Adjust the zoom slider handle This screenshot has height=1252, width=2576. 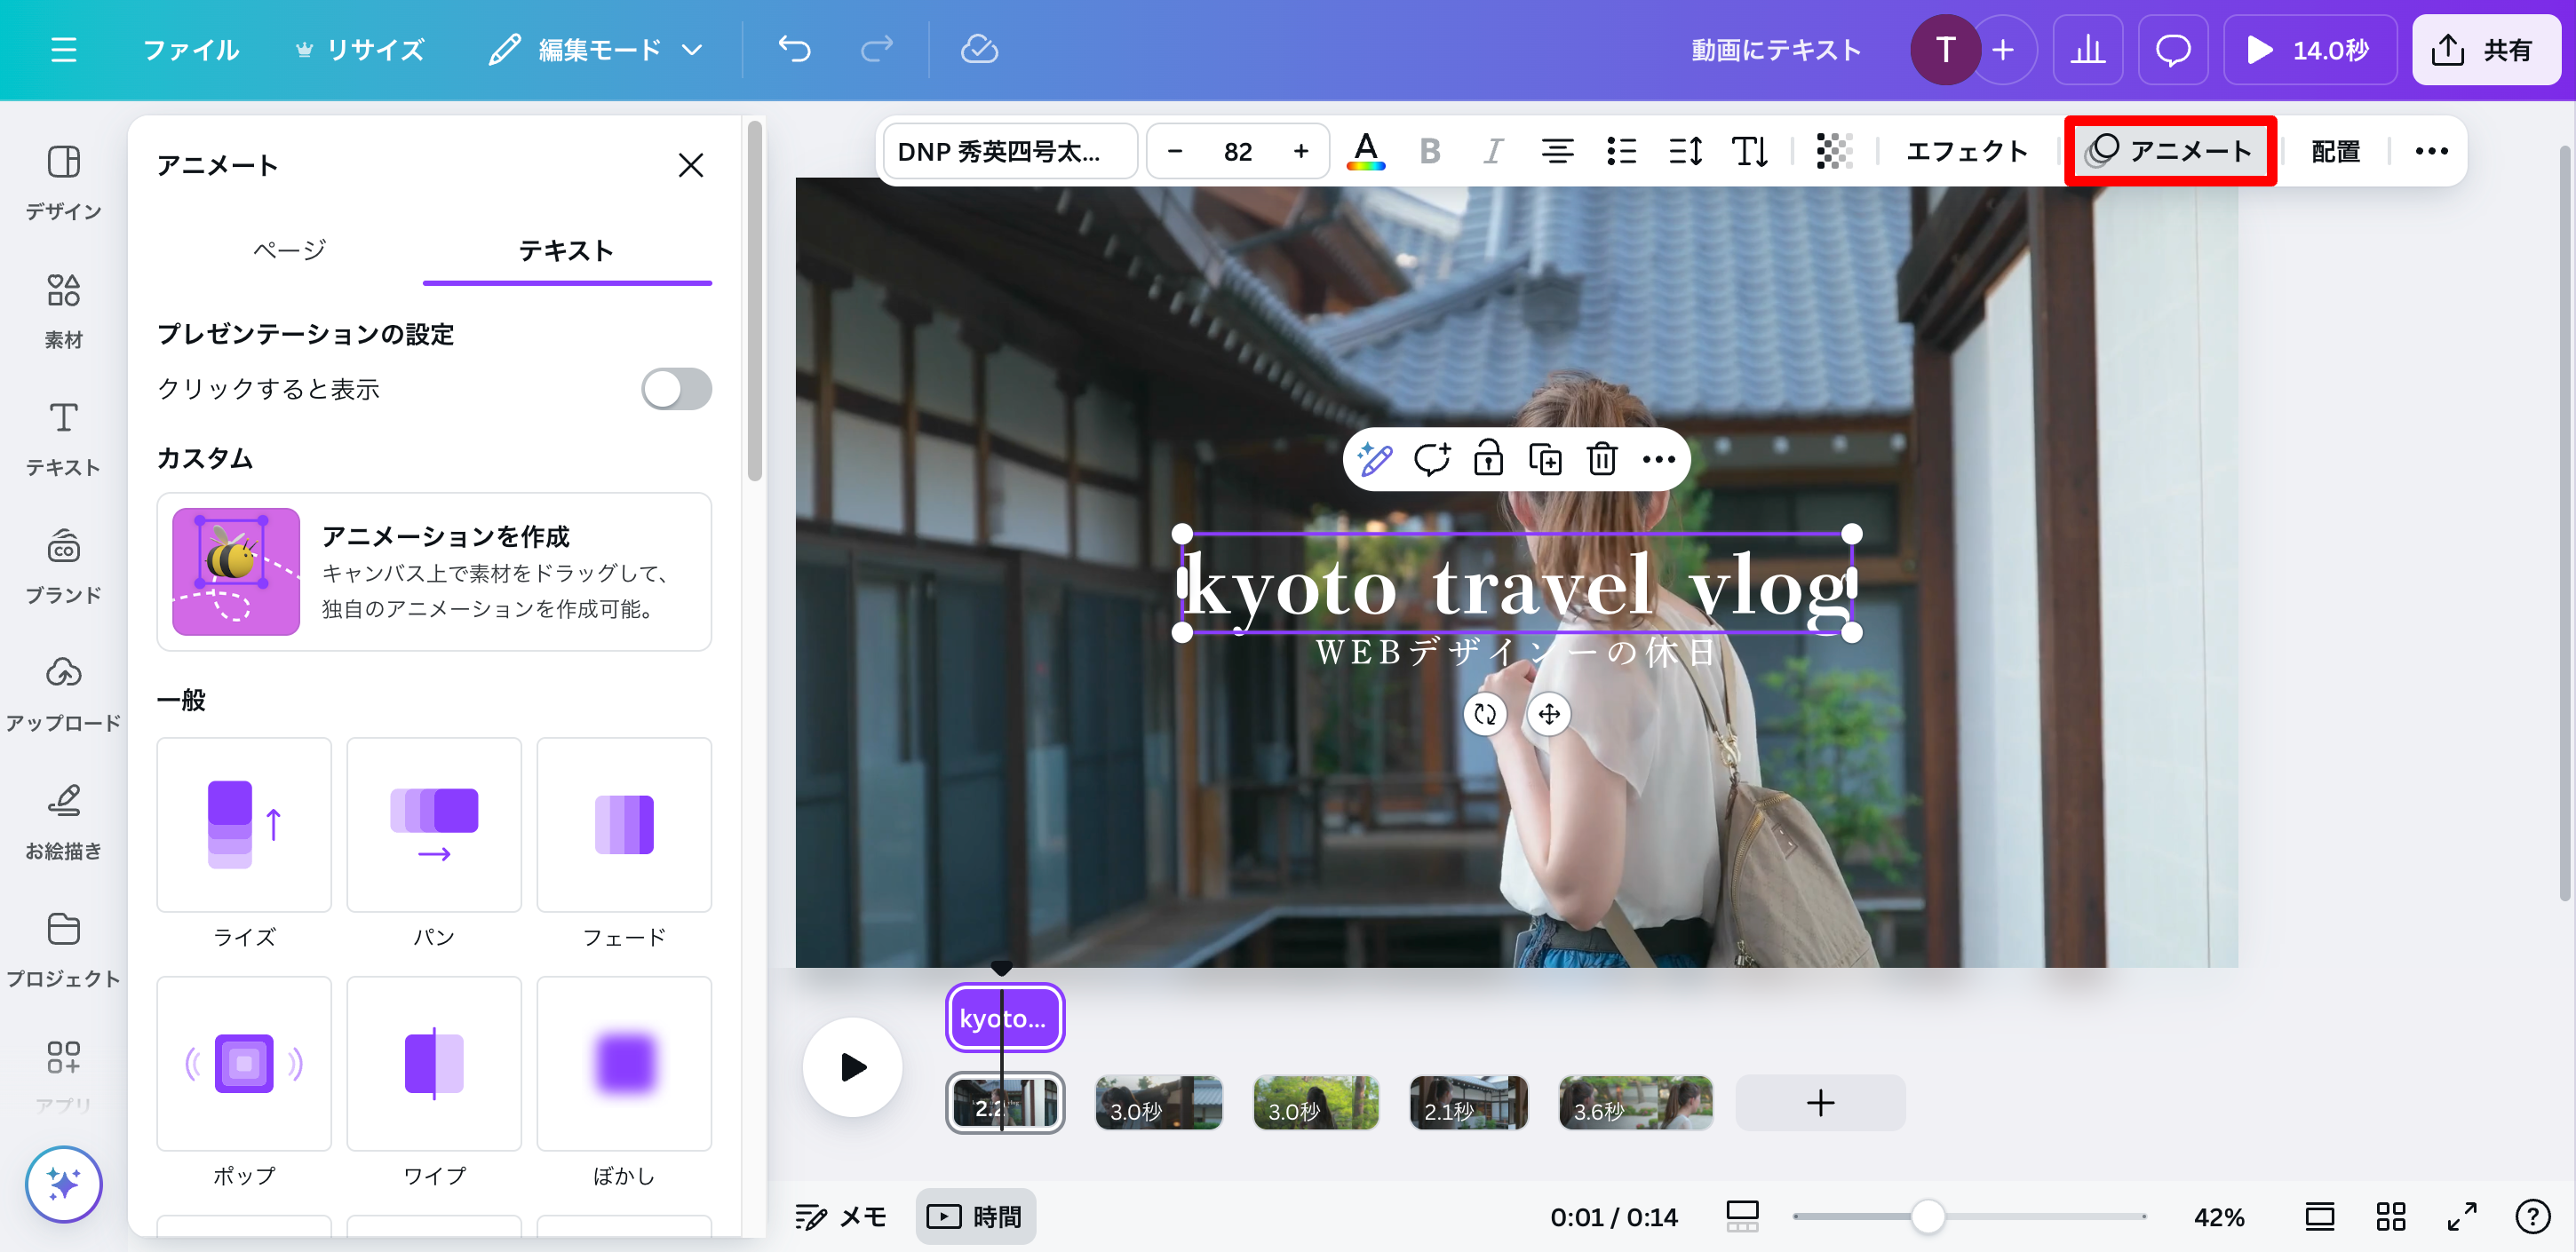(1927, 1216)
